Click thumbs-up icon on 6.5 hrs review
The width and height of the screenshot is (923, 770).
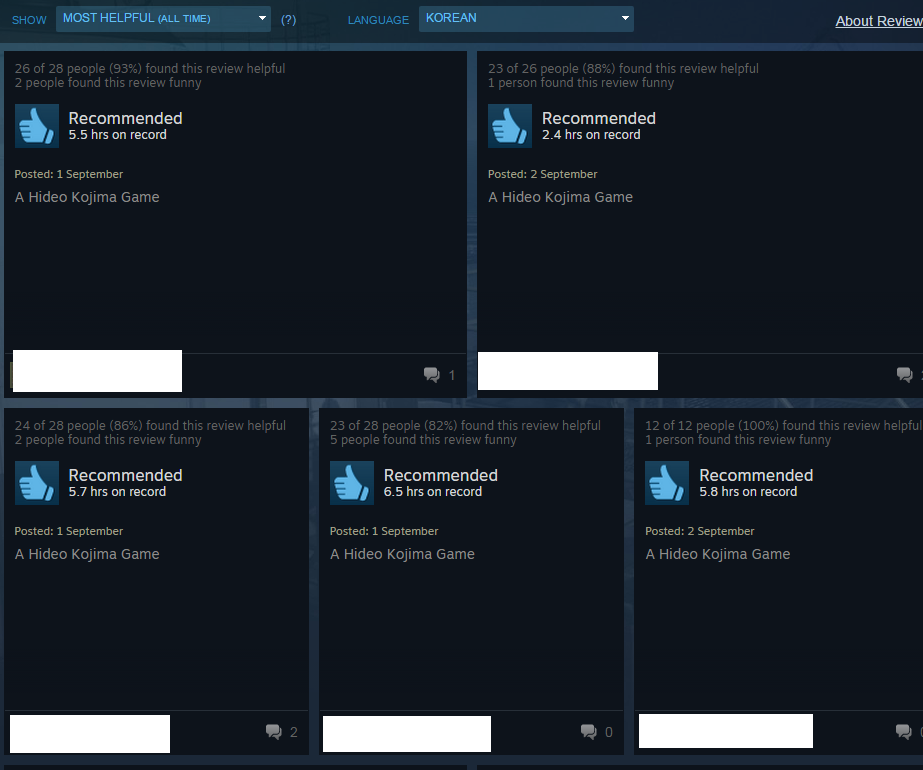(351, 483)
